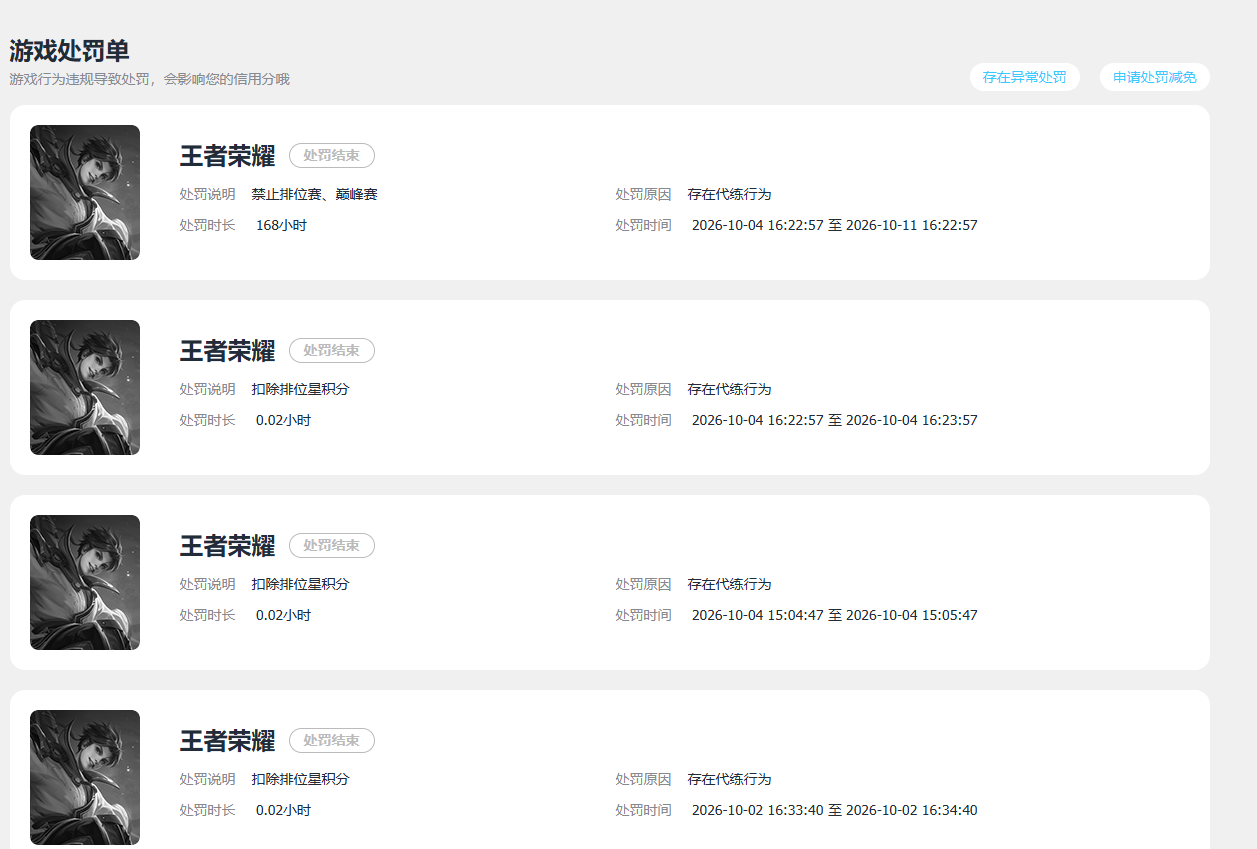
Task: Click 王者荣耀 title in 16:23:57 card
Action: point(227,351)
